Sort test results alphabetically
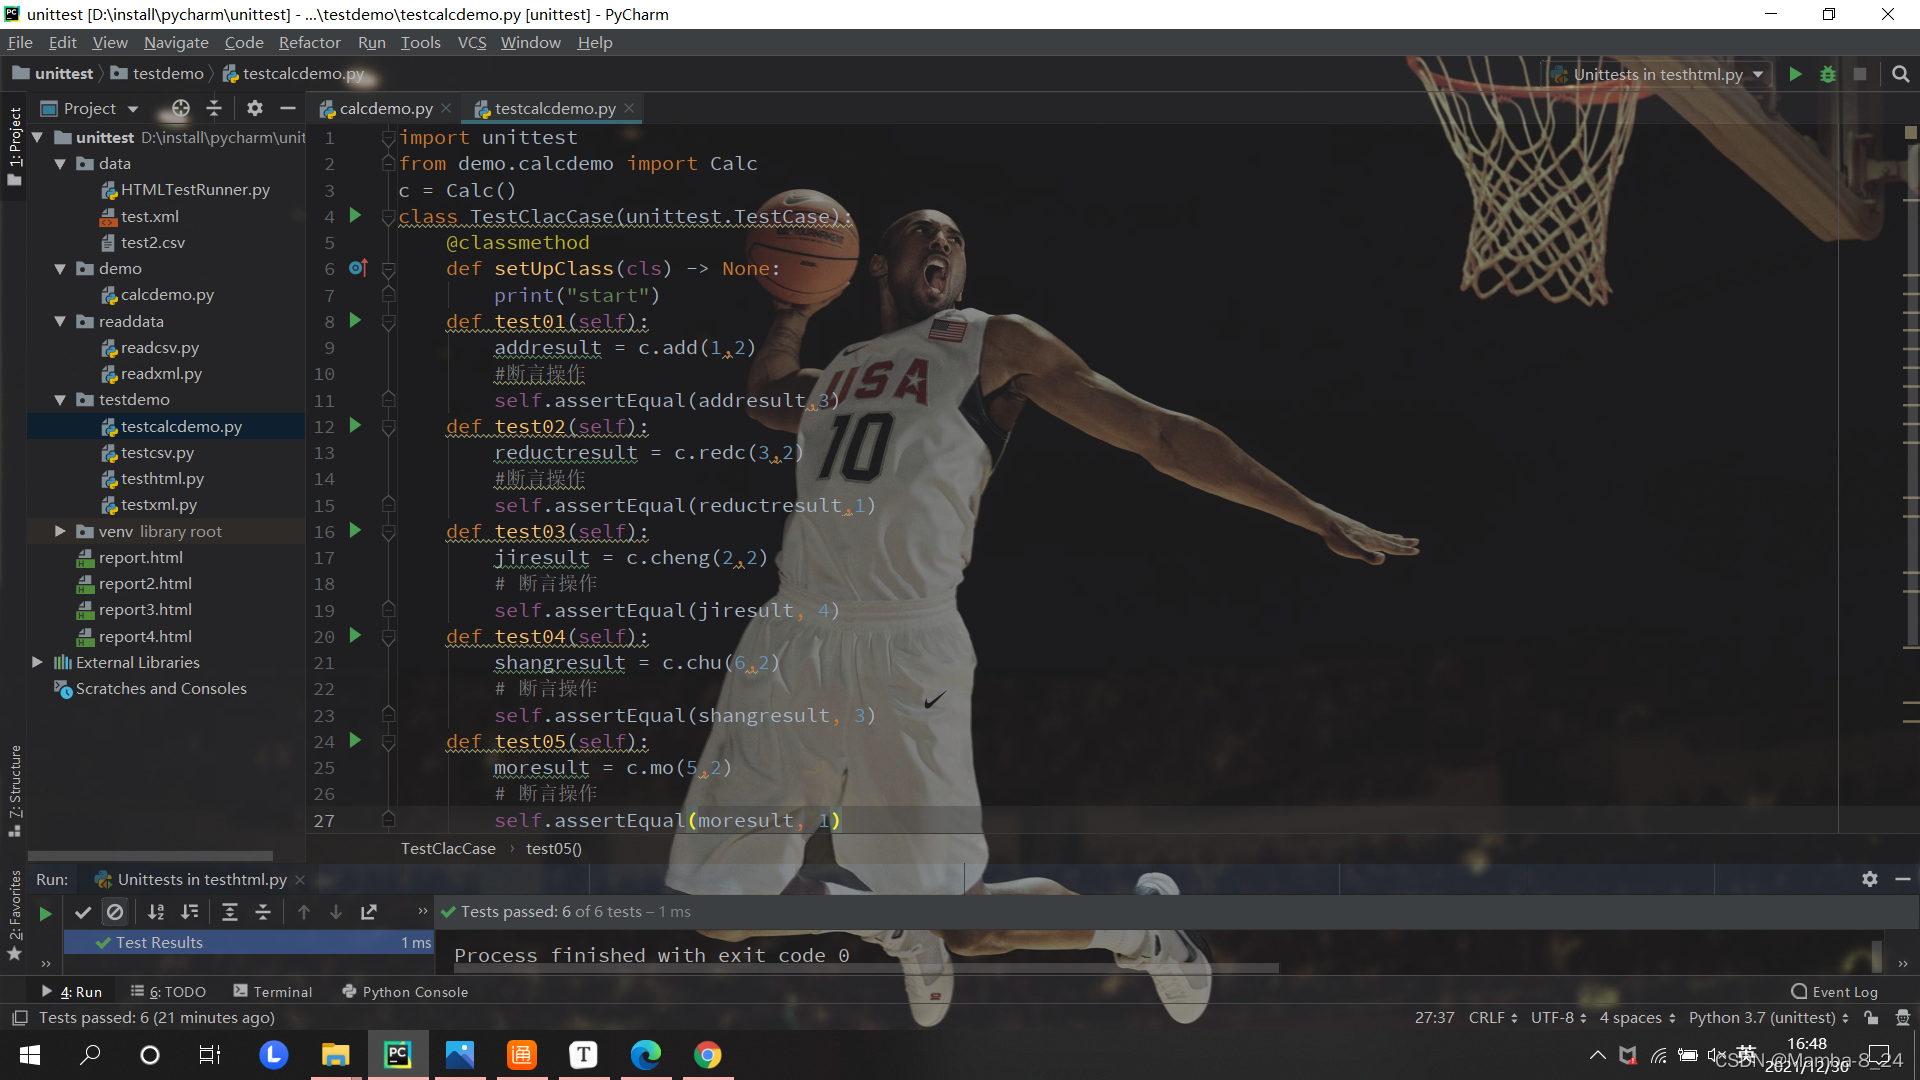This screenshot has width=1920, height=1080. point(156,912)
